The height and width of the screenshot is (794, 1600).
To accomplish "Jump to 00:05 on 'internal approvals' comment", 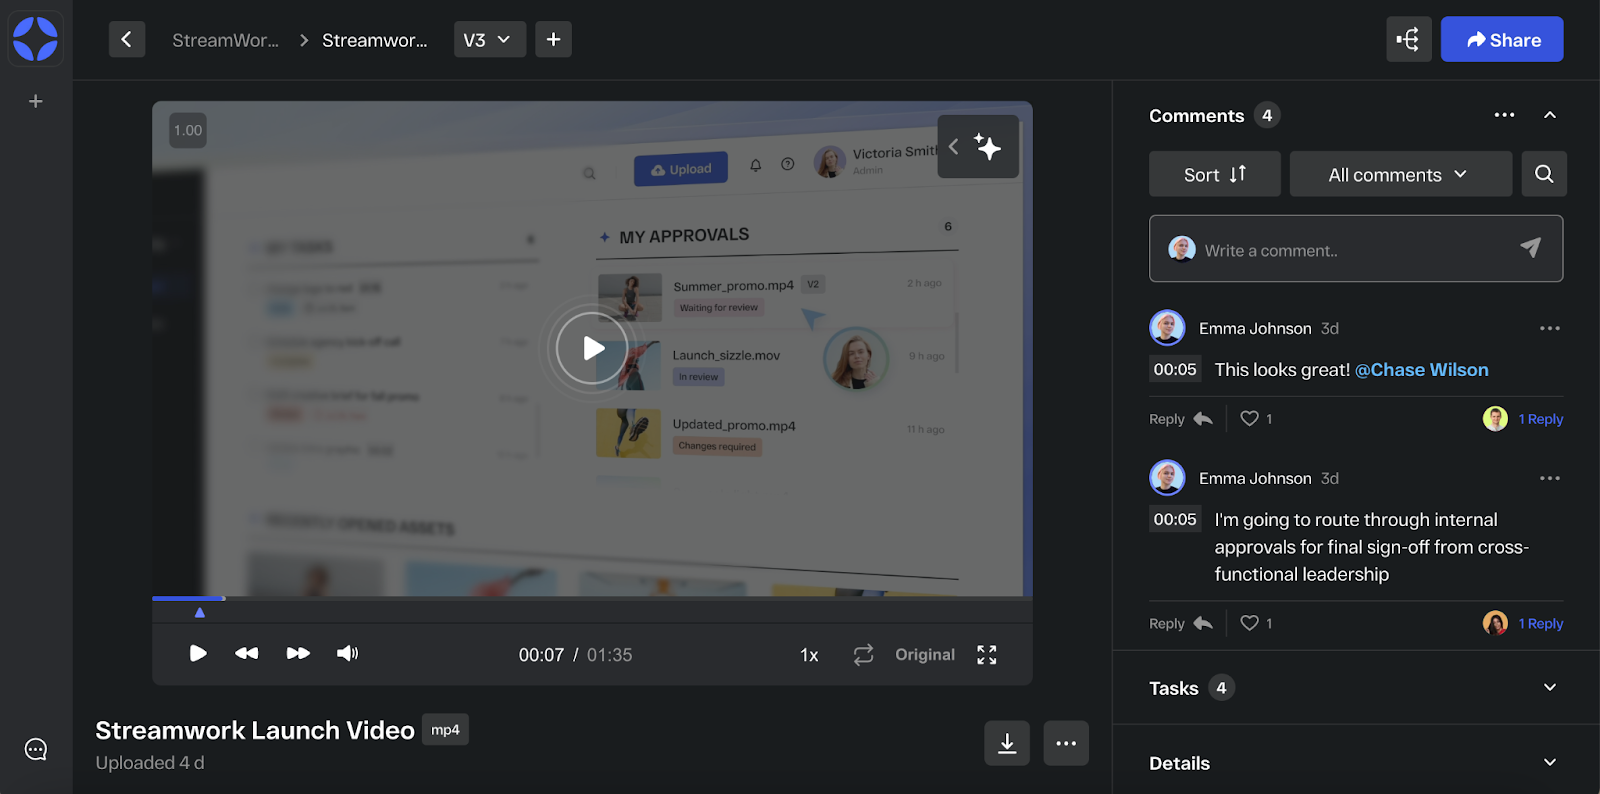I will coord(1175,519).
